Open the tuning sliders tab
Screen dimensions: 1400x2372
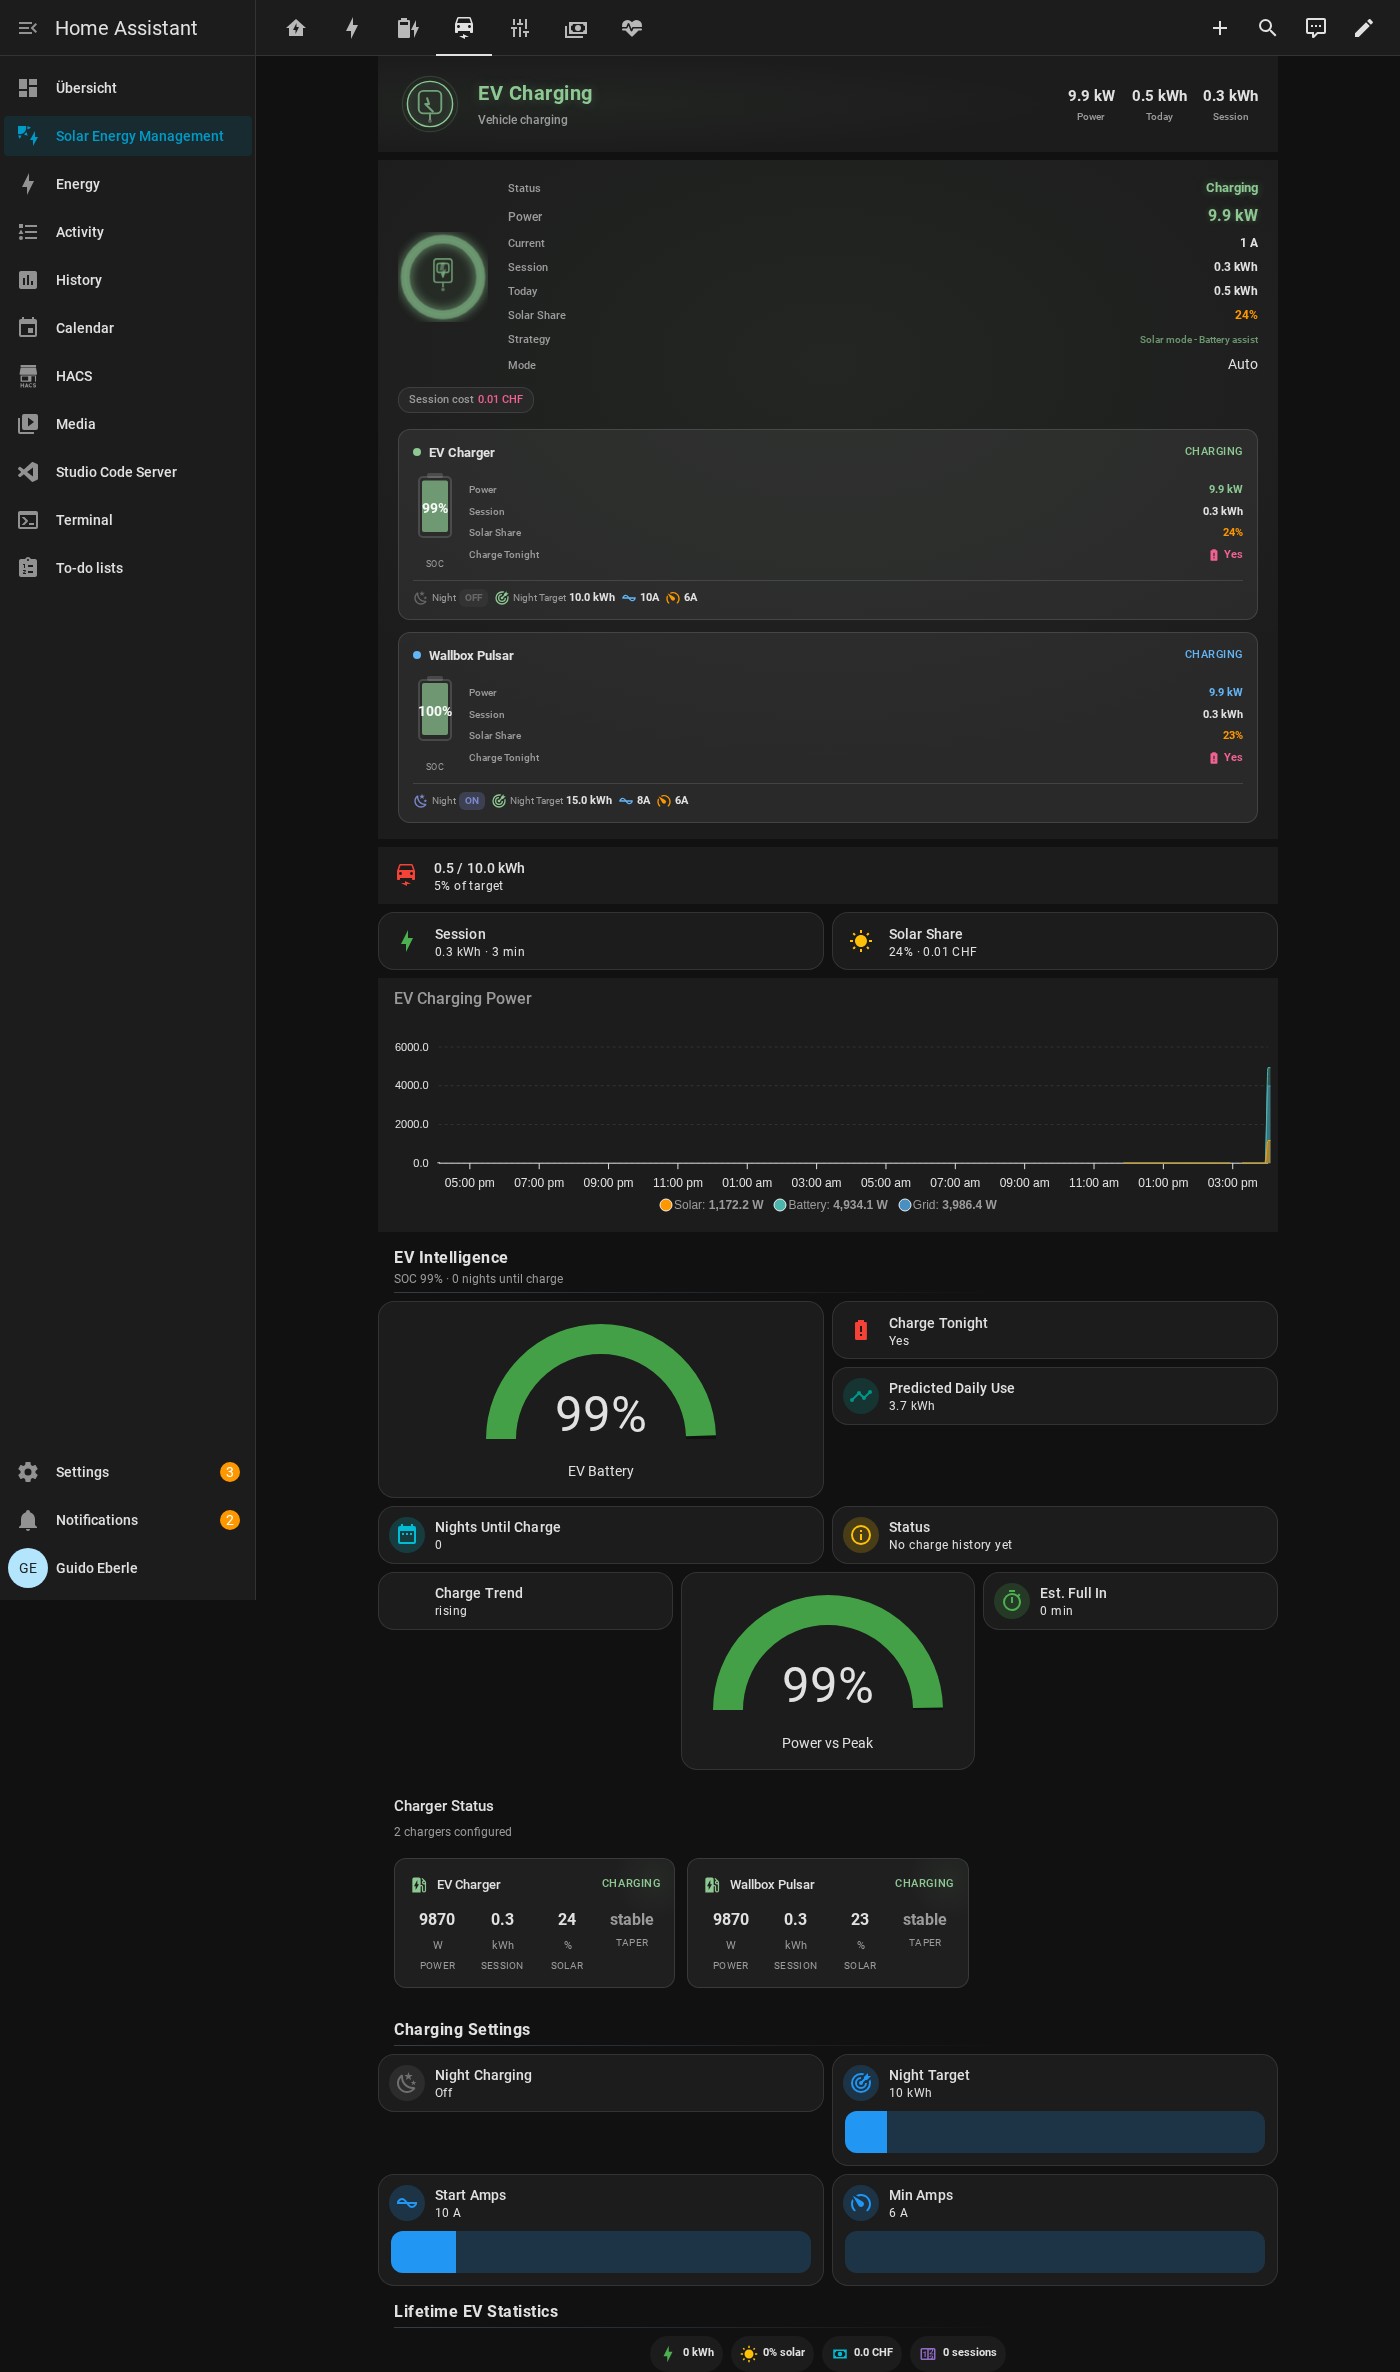click(x=520, y=28)
